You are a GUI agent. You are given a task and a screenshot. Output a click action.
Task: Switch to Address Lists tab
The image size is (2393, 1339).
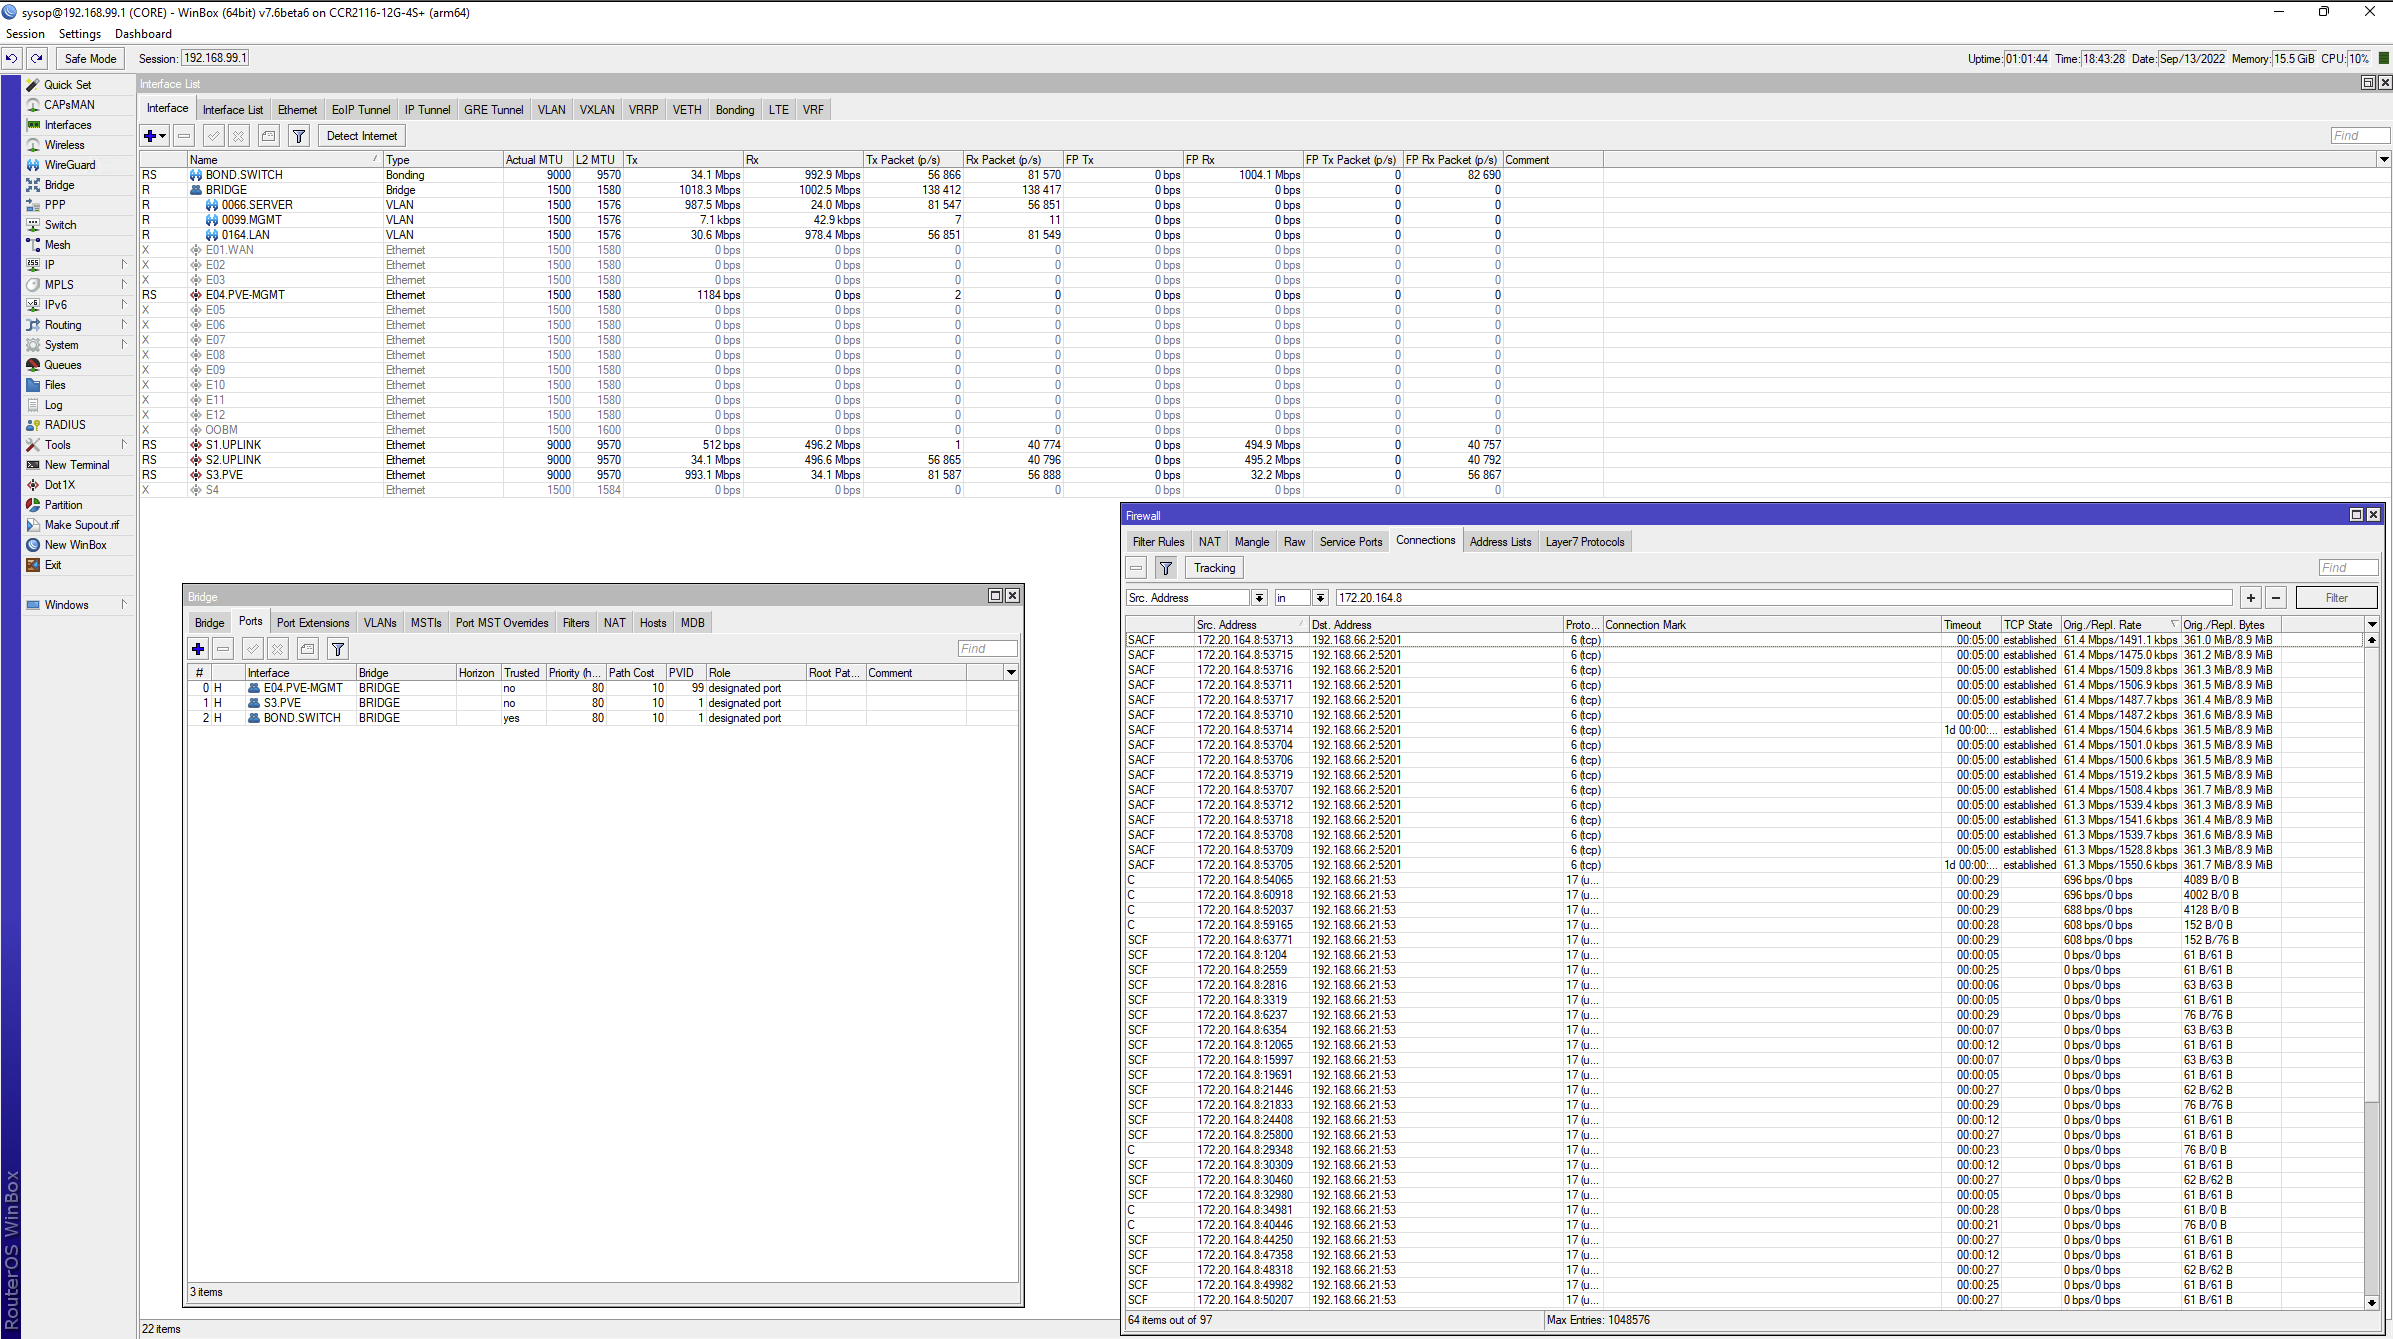(x=1500, y=542)
